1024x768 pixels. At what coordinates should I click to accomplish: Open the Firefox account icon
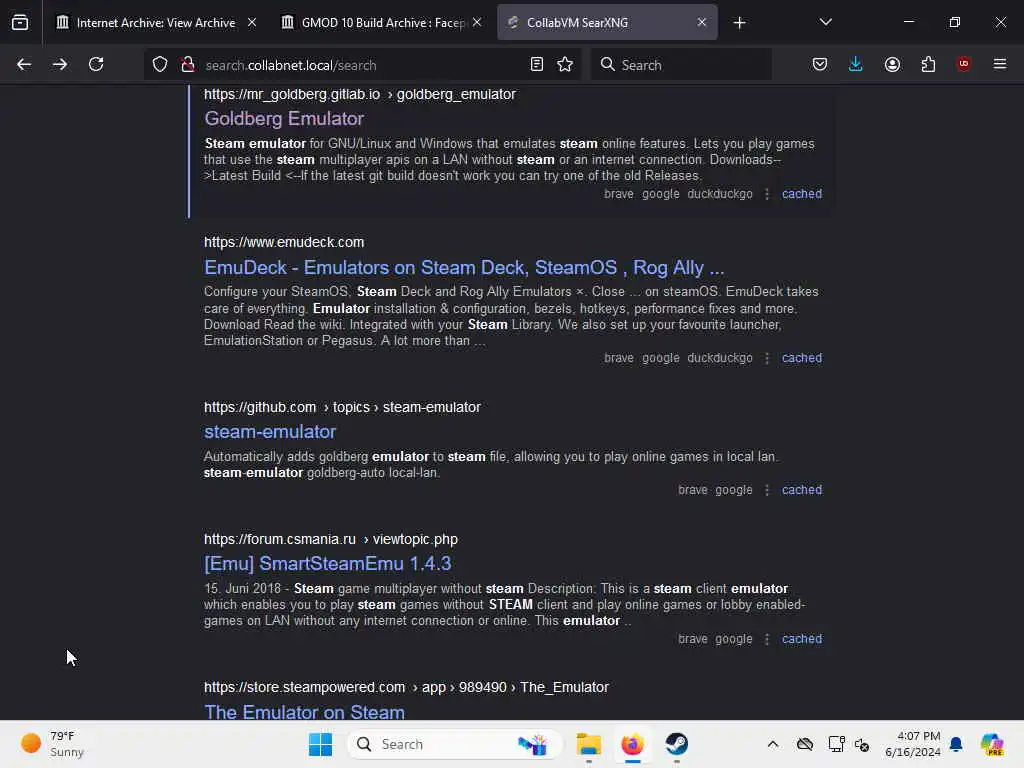892,65
